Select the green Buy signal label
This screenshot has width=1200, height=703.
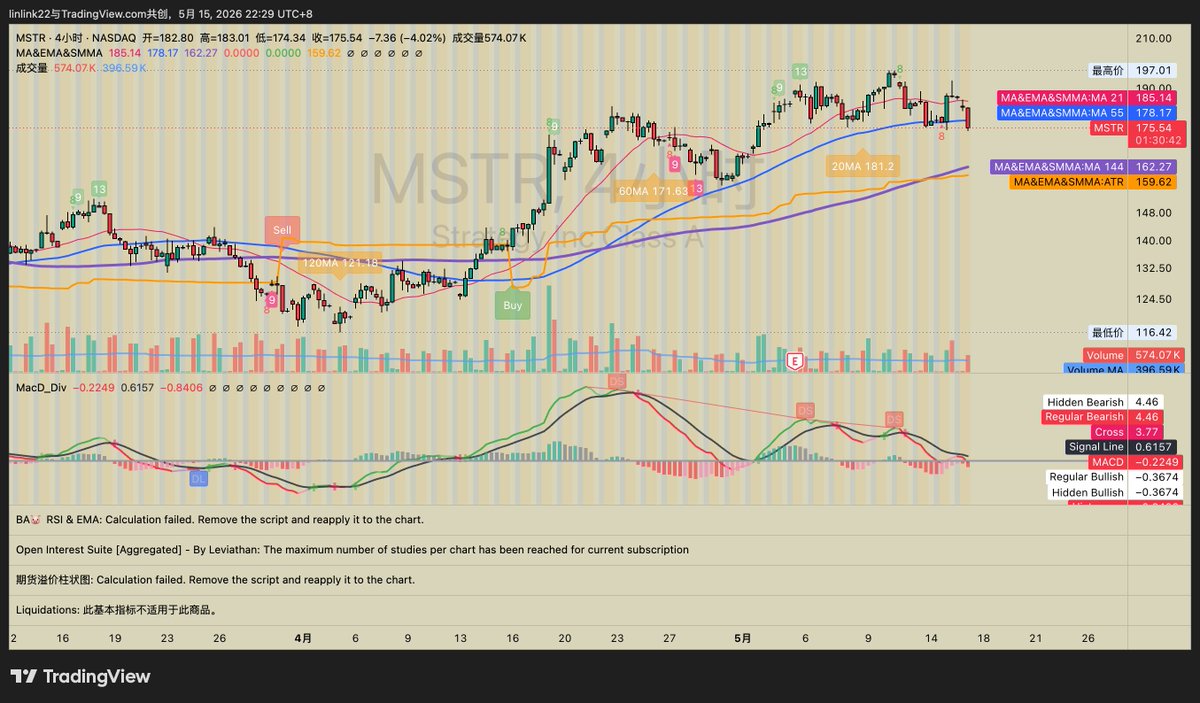(512, 306)
